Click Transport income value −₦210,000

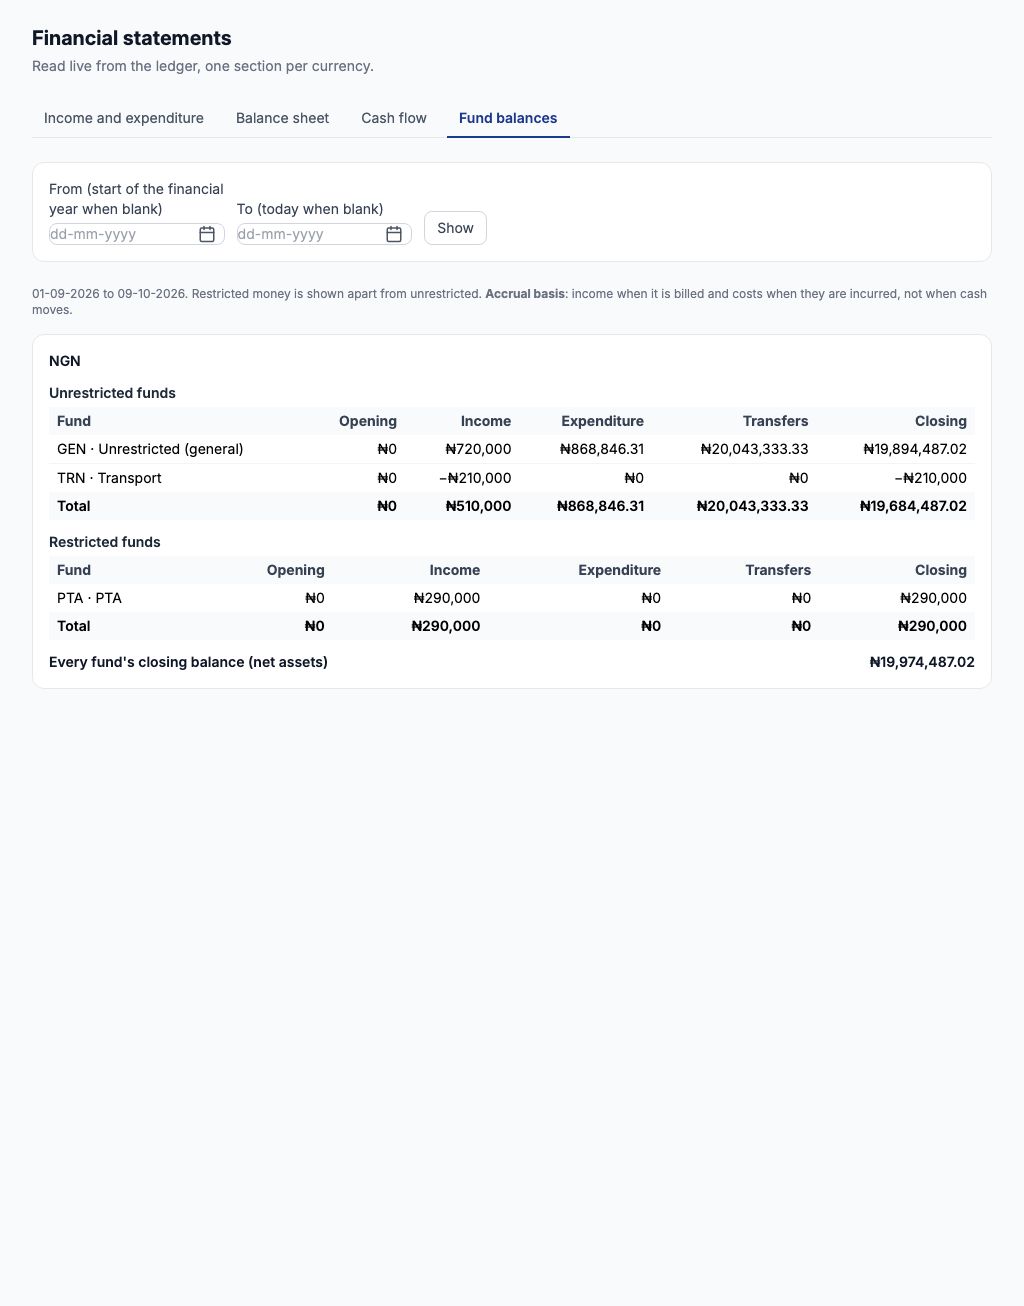click(x=475, y=478)
